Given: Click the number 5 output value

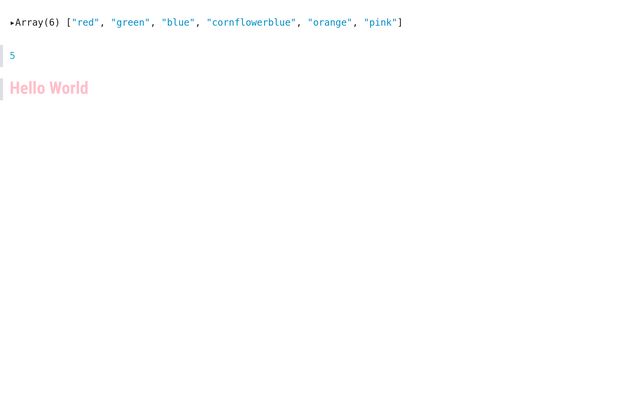Looking at the screenshot, I should 12,56.
